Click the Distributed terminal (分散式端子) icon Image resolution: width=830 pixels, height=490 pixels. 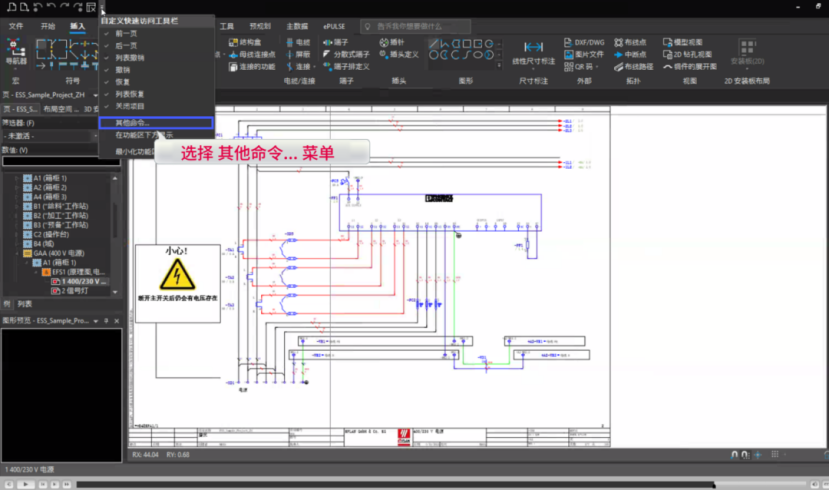[327, 55]
